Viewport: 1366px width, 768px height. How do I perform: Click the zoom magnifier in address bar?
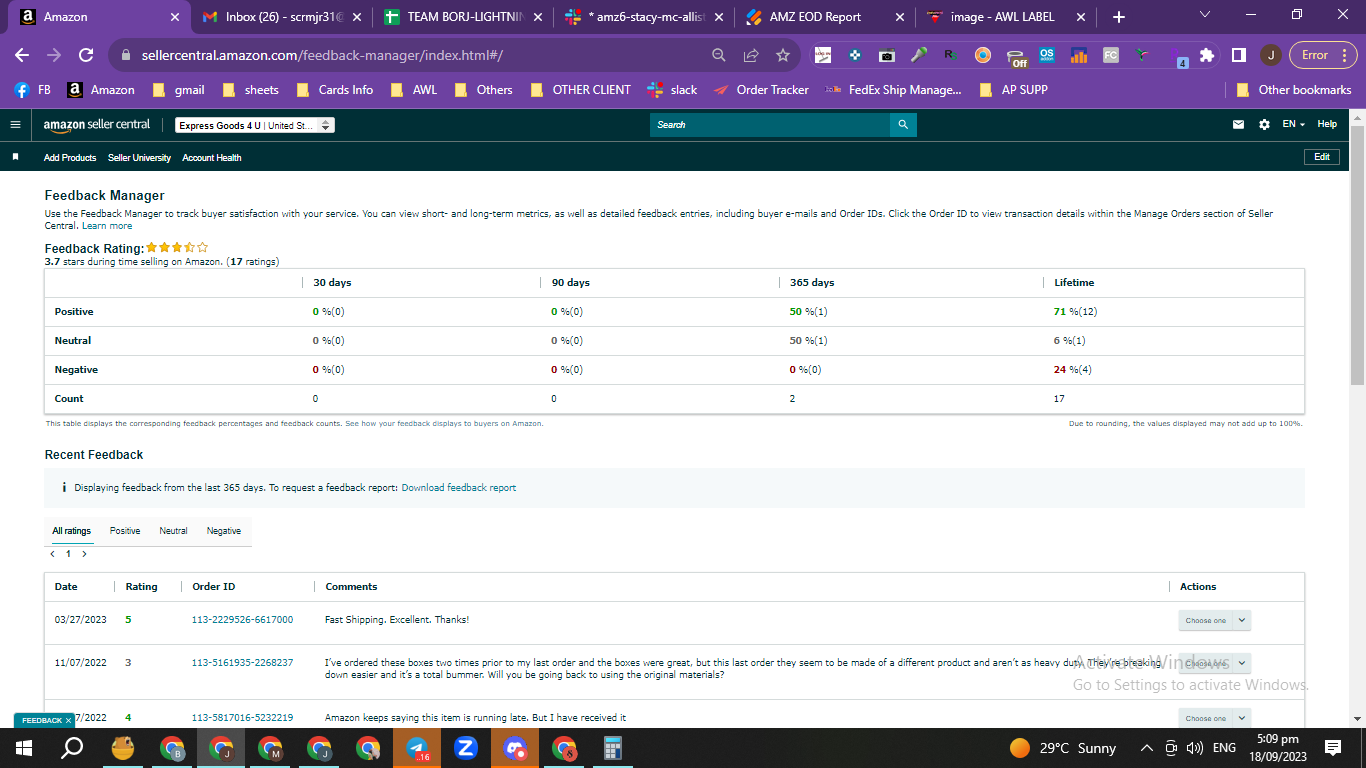pyautogui.click(x=719, y=55)
